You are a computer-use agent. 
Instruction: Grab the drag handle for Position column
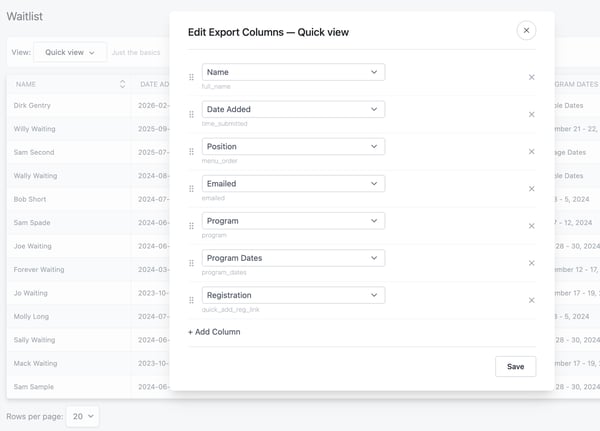[191, 152]
